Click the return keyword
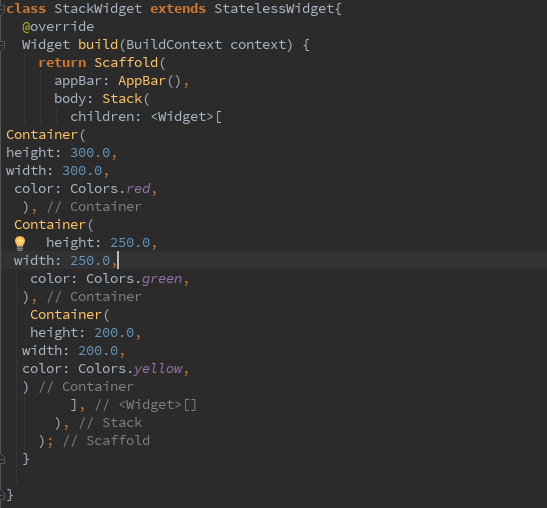 pyautogui.click(x=62, y=63)
